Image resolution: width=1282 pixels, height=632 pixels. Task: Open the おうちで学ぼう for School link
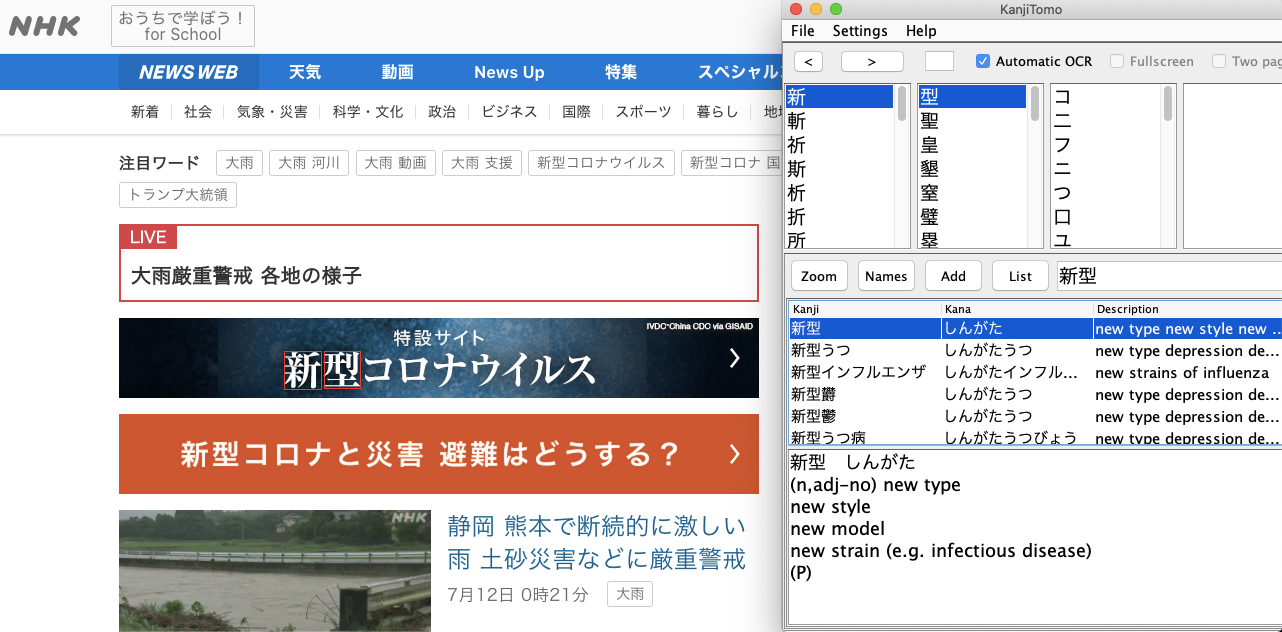coord(183,26)
